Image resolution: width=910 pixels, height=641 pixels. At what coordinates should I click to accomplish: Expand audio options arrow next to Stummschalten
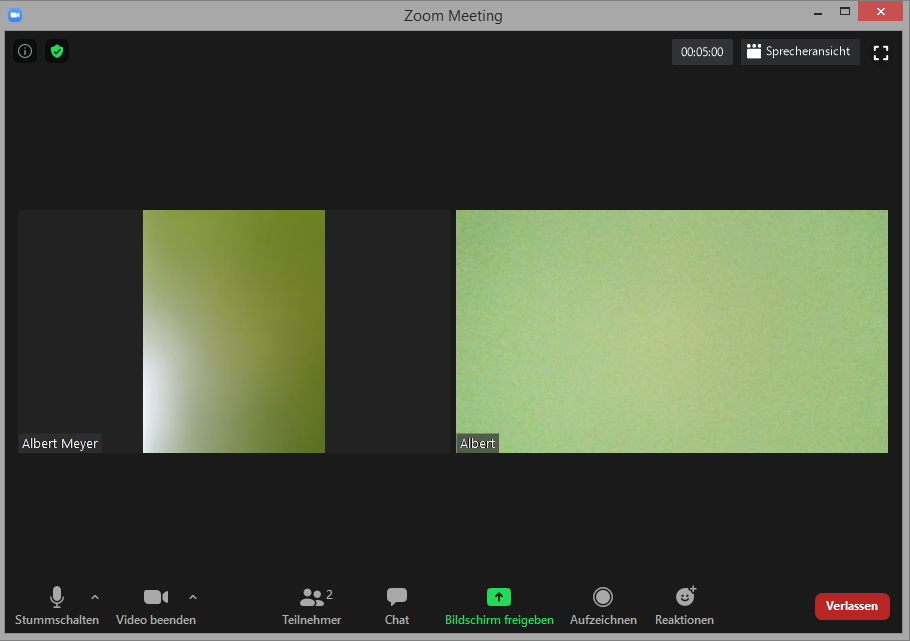[95, 597]
